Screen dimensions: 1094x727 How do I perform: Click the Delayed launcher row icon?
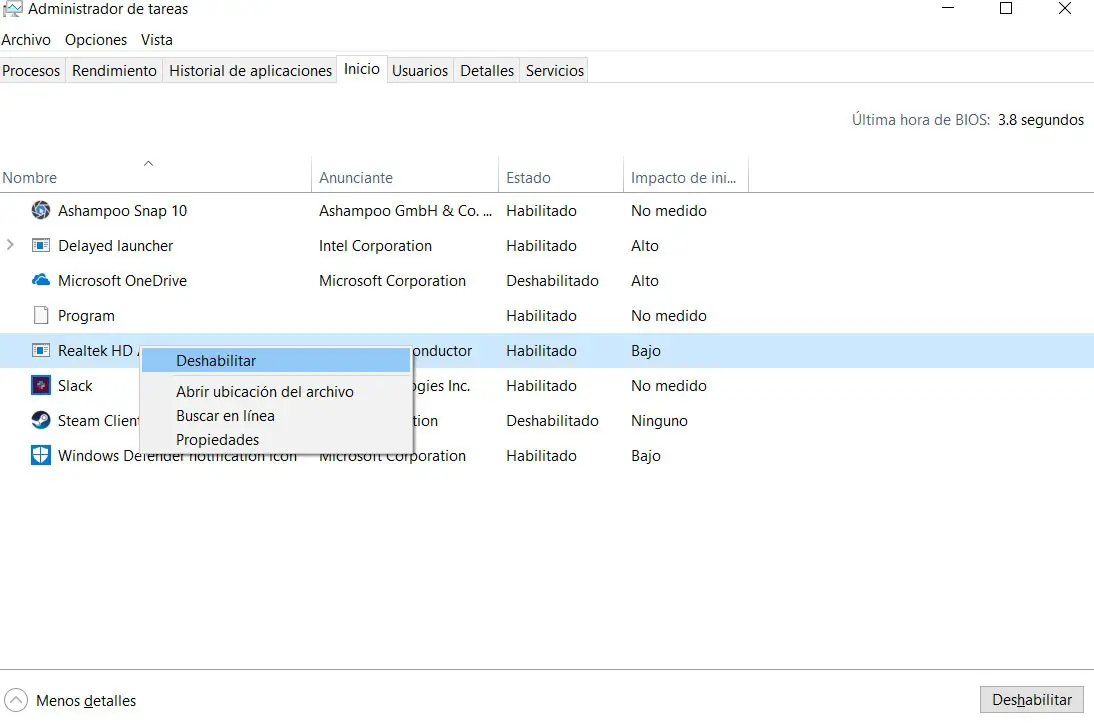[x=41, y=246]
